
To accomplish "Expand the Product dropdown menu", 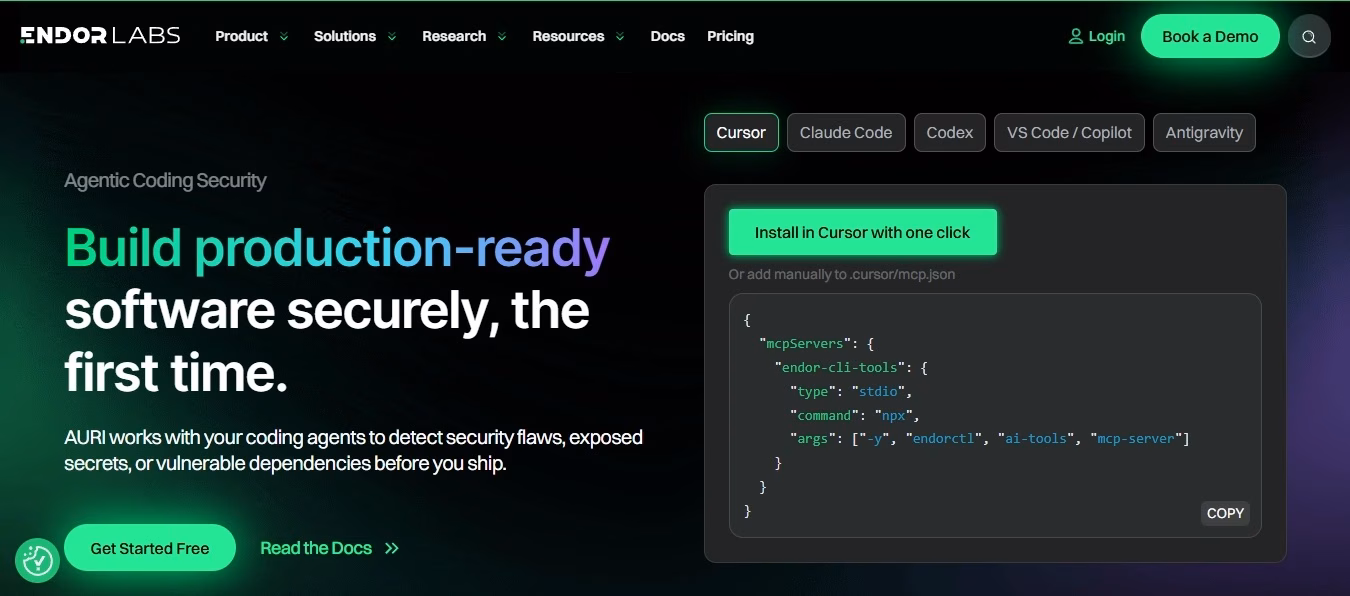I will (252, 36).
